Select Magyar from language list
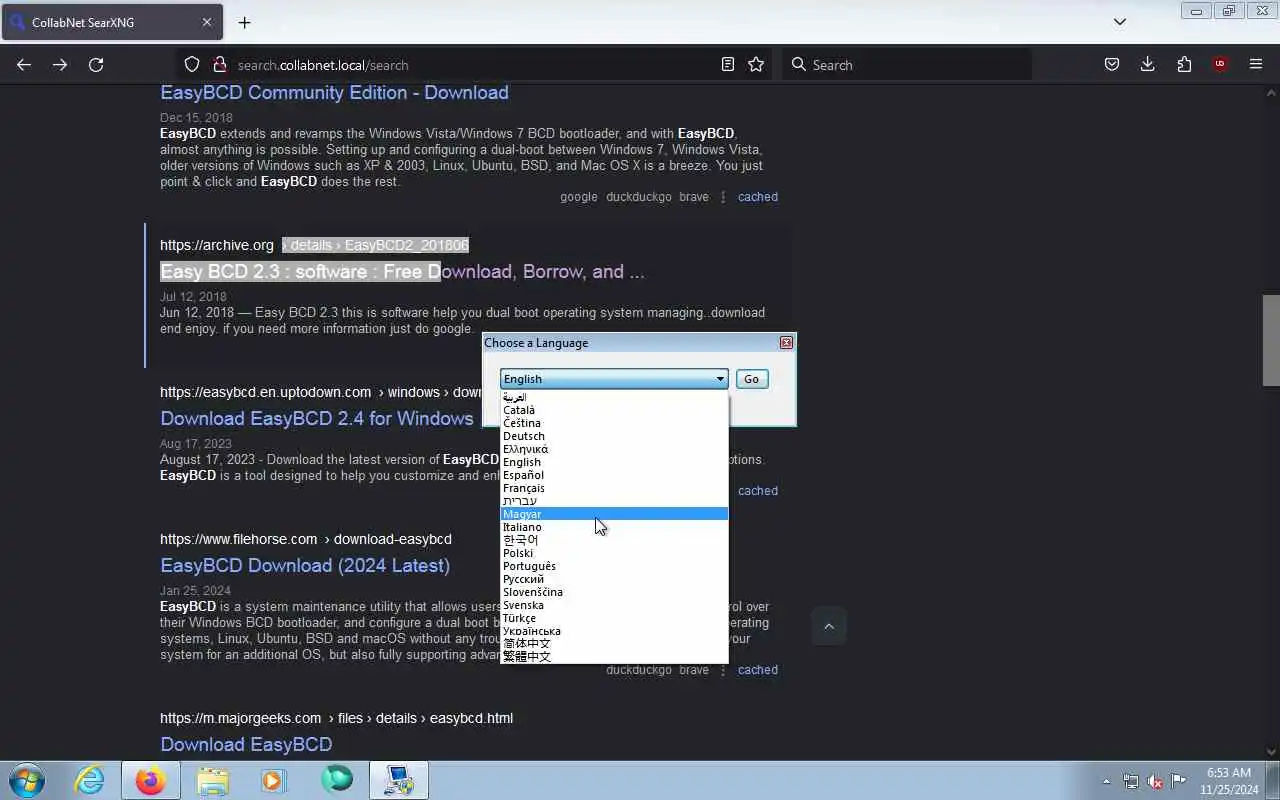Screen dimensions: 1280x800 614,514
